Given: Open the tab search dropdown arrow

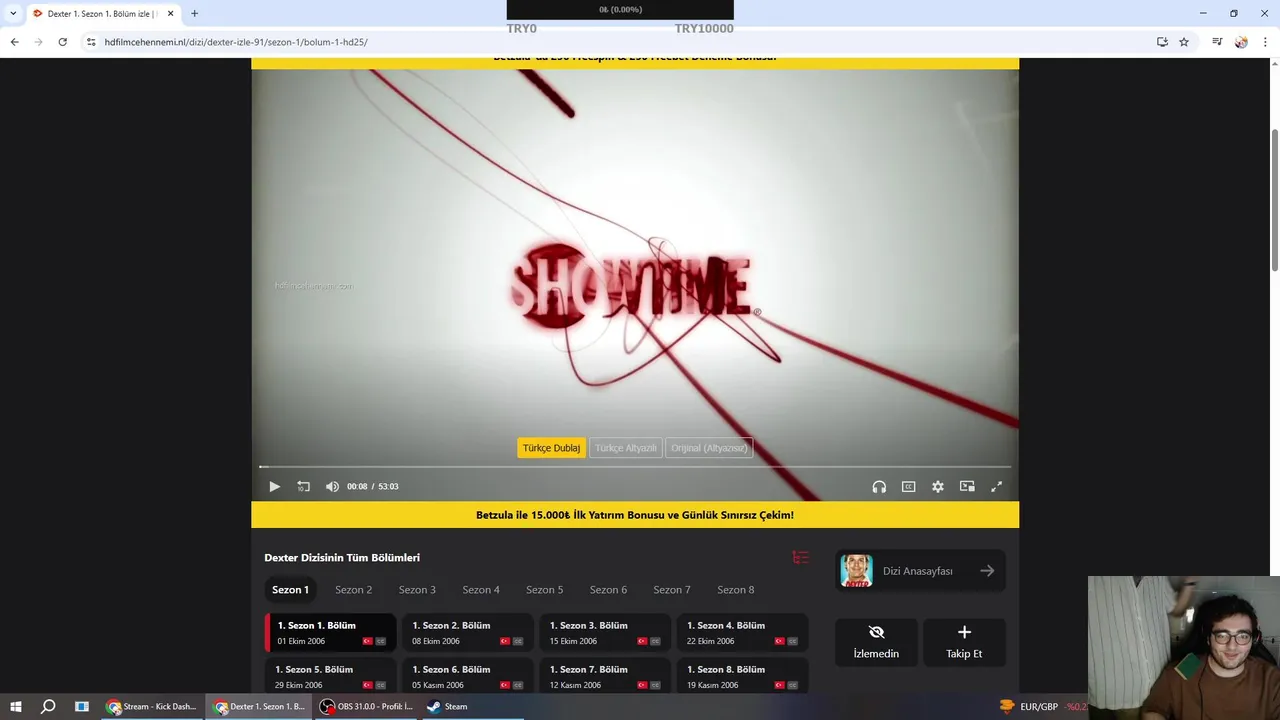Looking at the screenshot, I should pos(13,13).
